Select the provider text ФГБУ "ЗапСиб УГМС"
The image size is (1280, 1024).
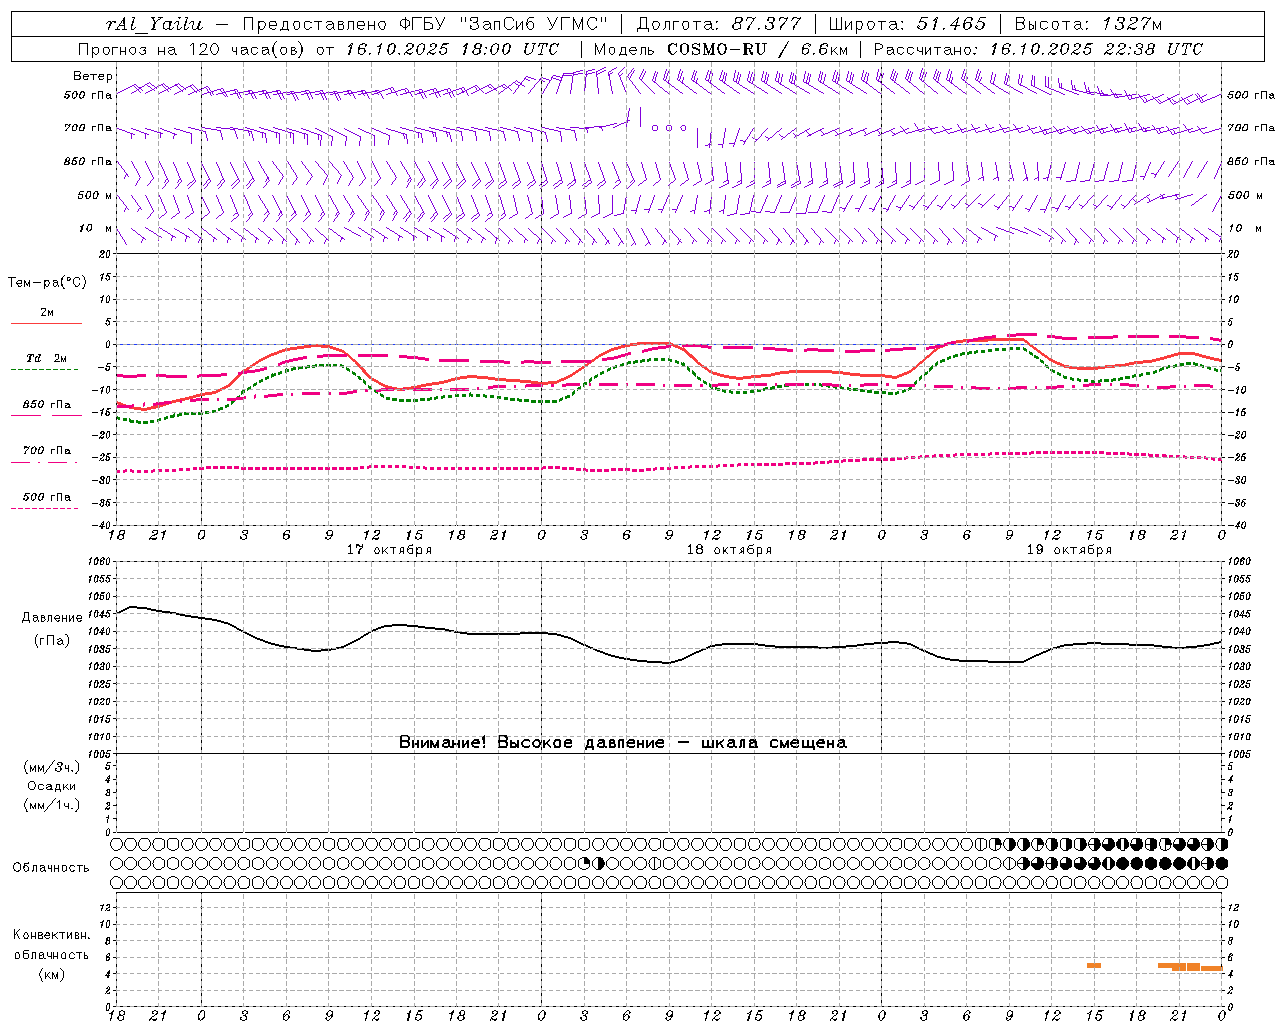click(504, 24)
